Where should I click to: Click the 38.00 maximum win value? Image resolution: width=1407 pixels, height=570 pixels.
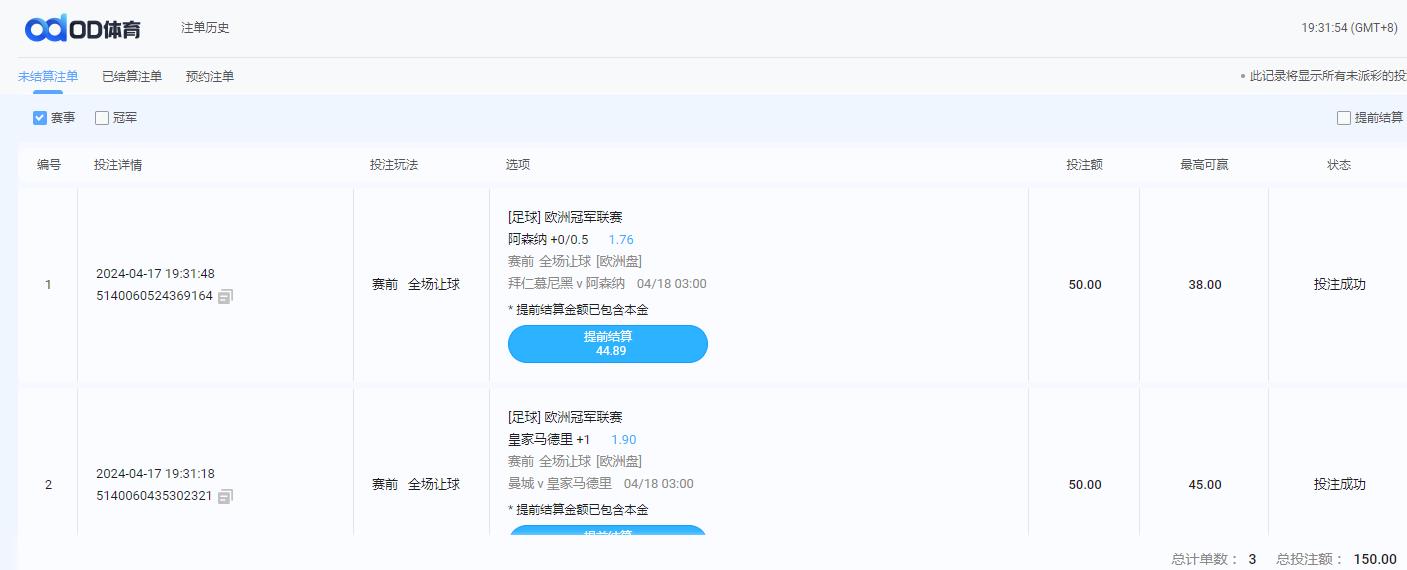pos(1204,285)
